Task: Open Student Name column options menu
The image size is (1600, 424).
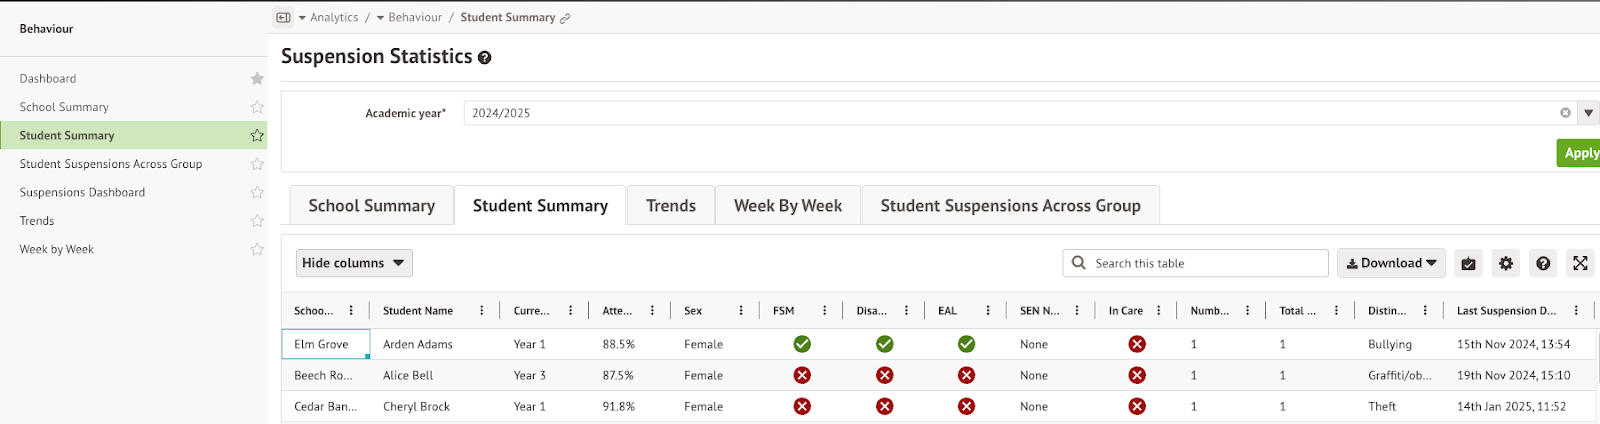Action: pyautogui.click(x=482, y=311)
